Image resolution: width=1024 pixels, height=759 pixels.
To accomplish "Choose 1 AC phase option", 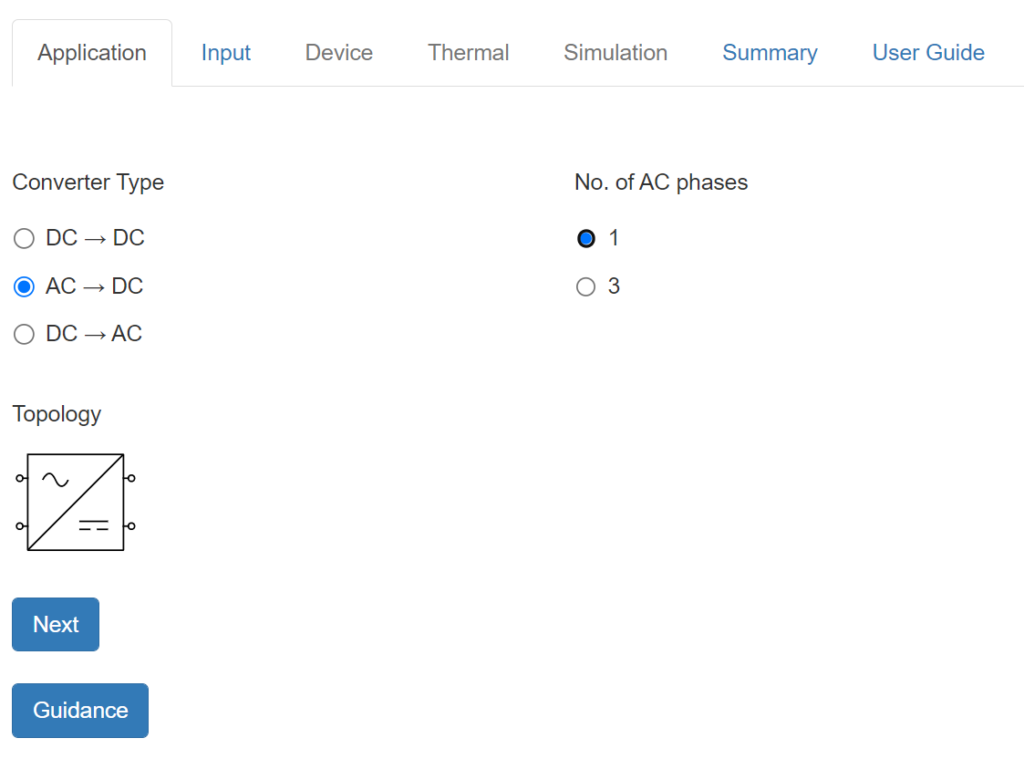I will click(x=586, y=238).
